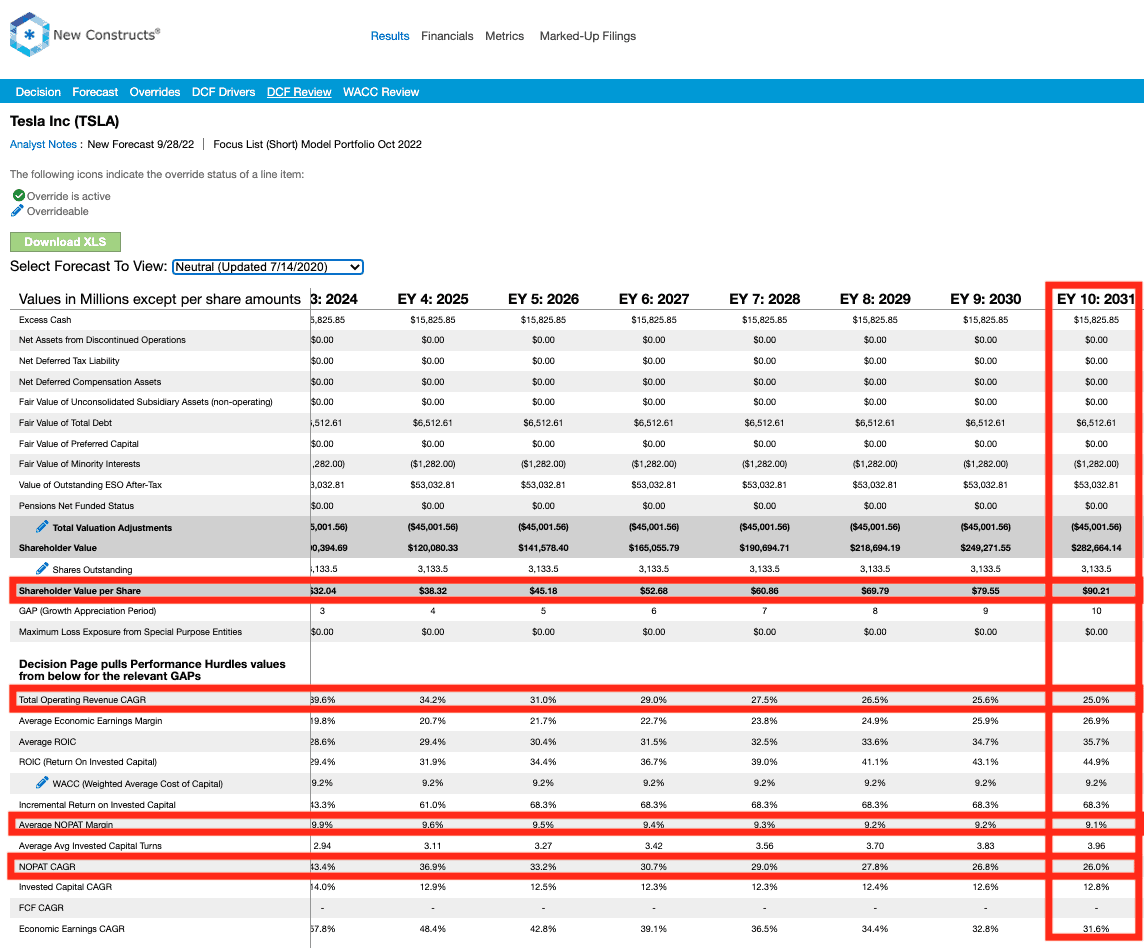Click the Average Avg Invested Capital Turns label
1144x948 pixels.
(x=90, y=846)
